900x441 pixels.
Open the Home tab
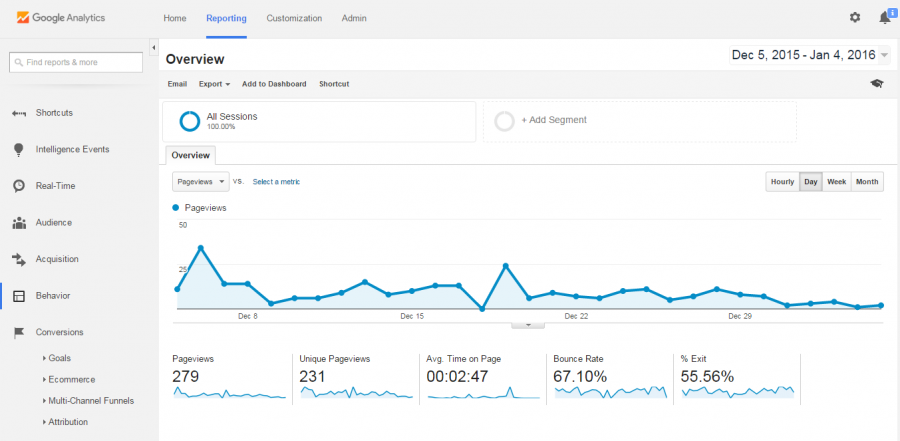[174, 18]
